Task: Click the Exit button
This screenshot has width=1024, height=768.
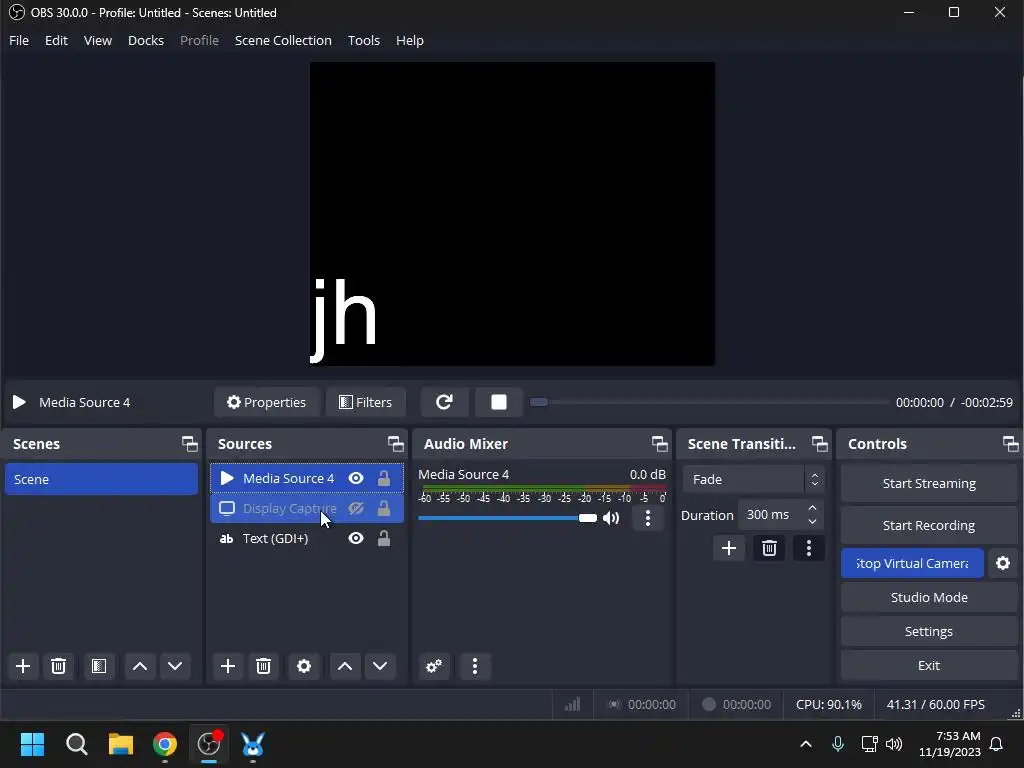Action: [929, 665]
